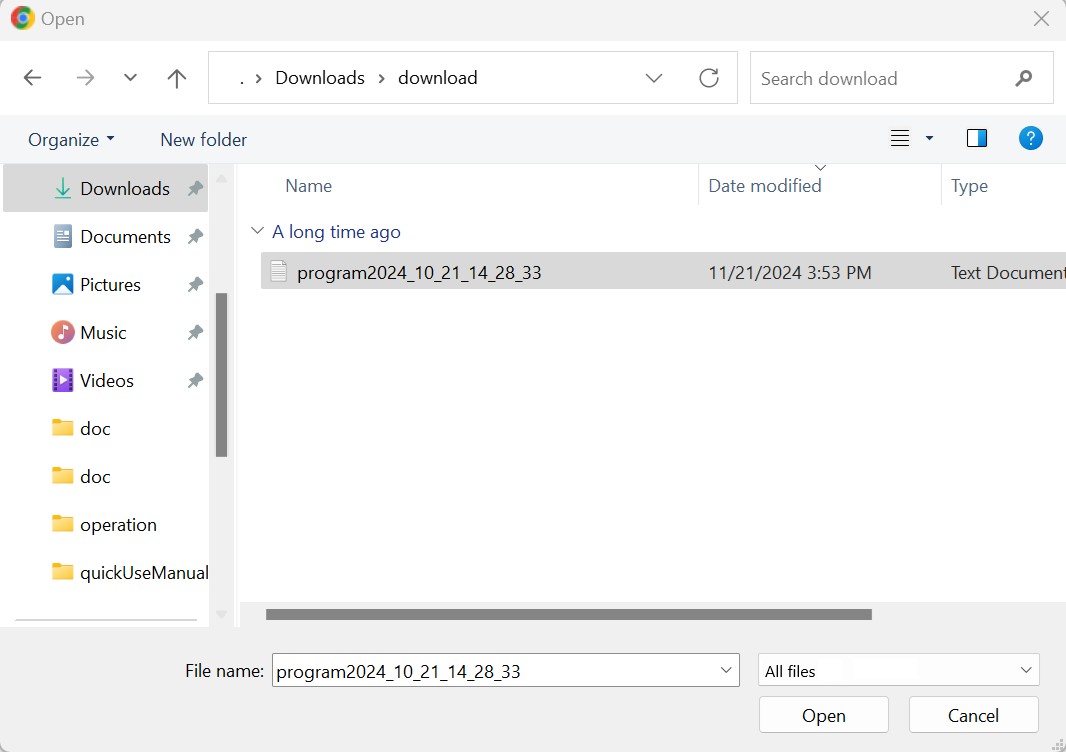The width and height of the screenshot is (1066, 752).
Task: Click the download breadcrumb segment
Action: point(438,78)
